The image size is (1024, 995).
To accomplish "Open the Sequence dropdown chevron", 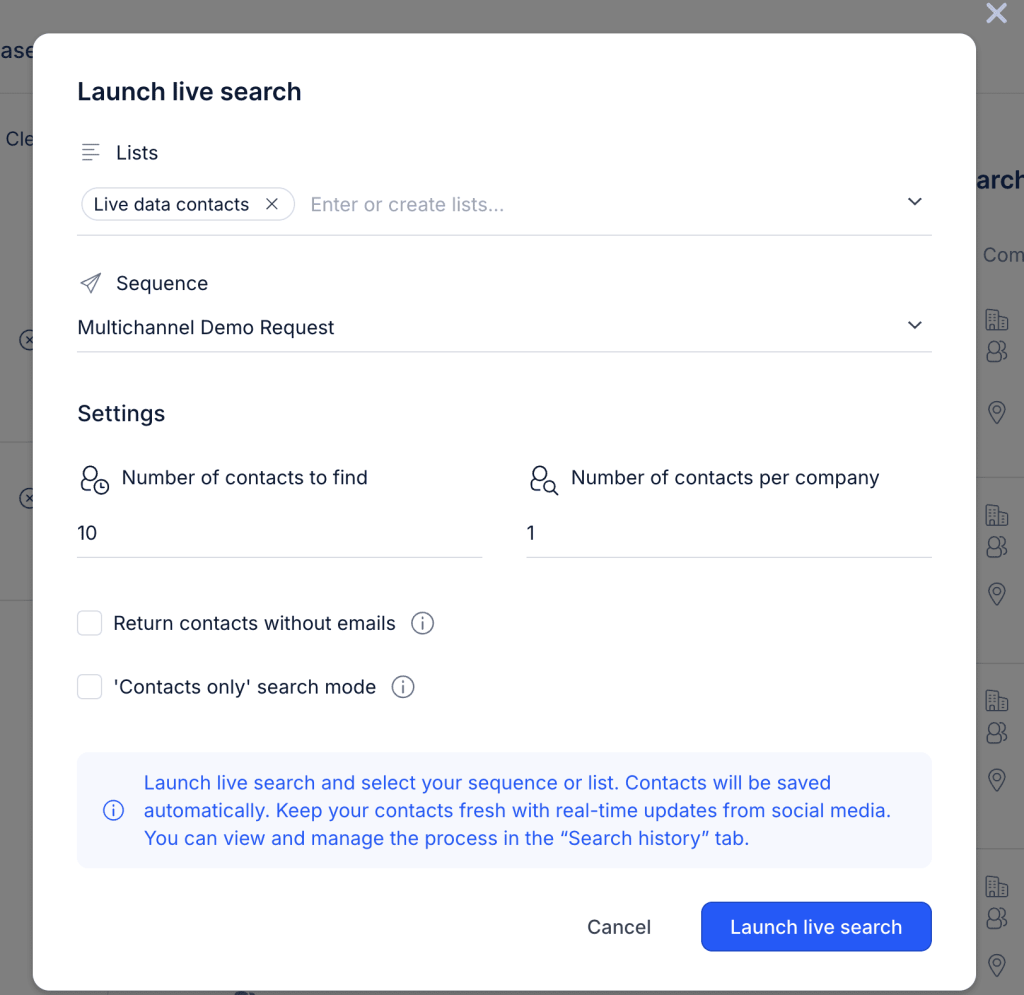I will tap(914, 325).
